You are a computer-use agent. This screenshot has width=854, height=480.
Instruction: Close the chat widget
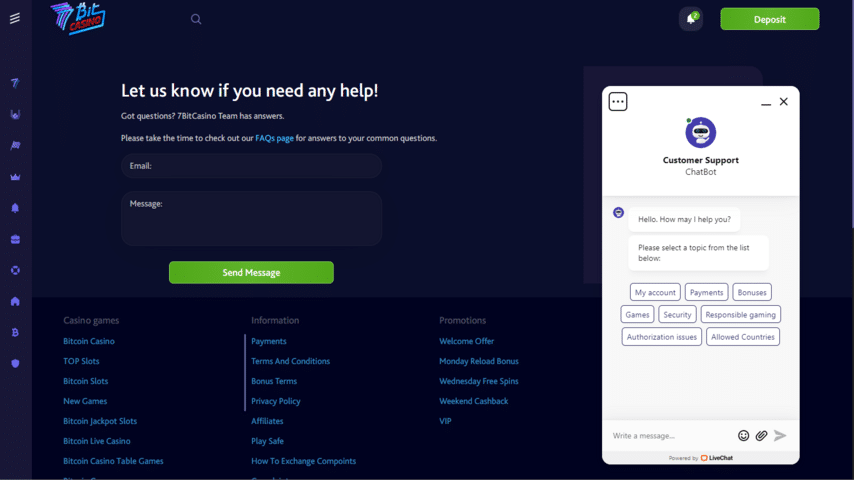tap(784, 102)
